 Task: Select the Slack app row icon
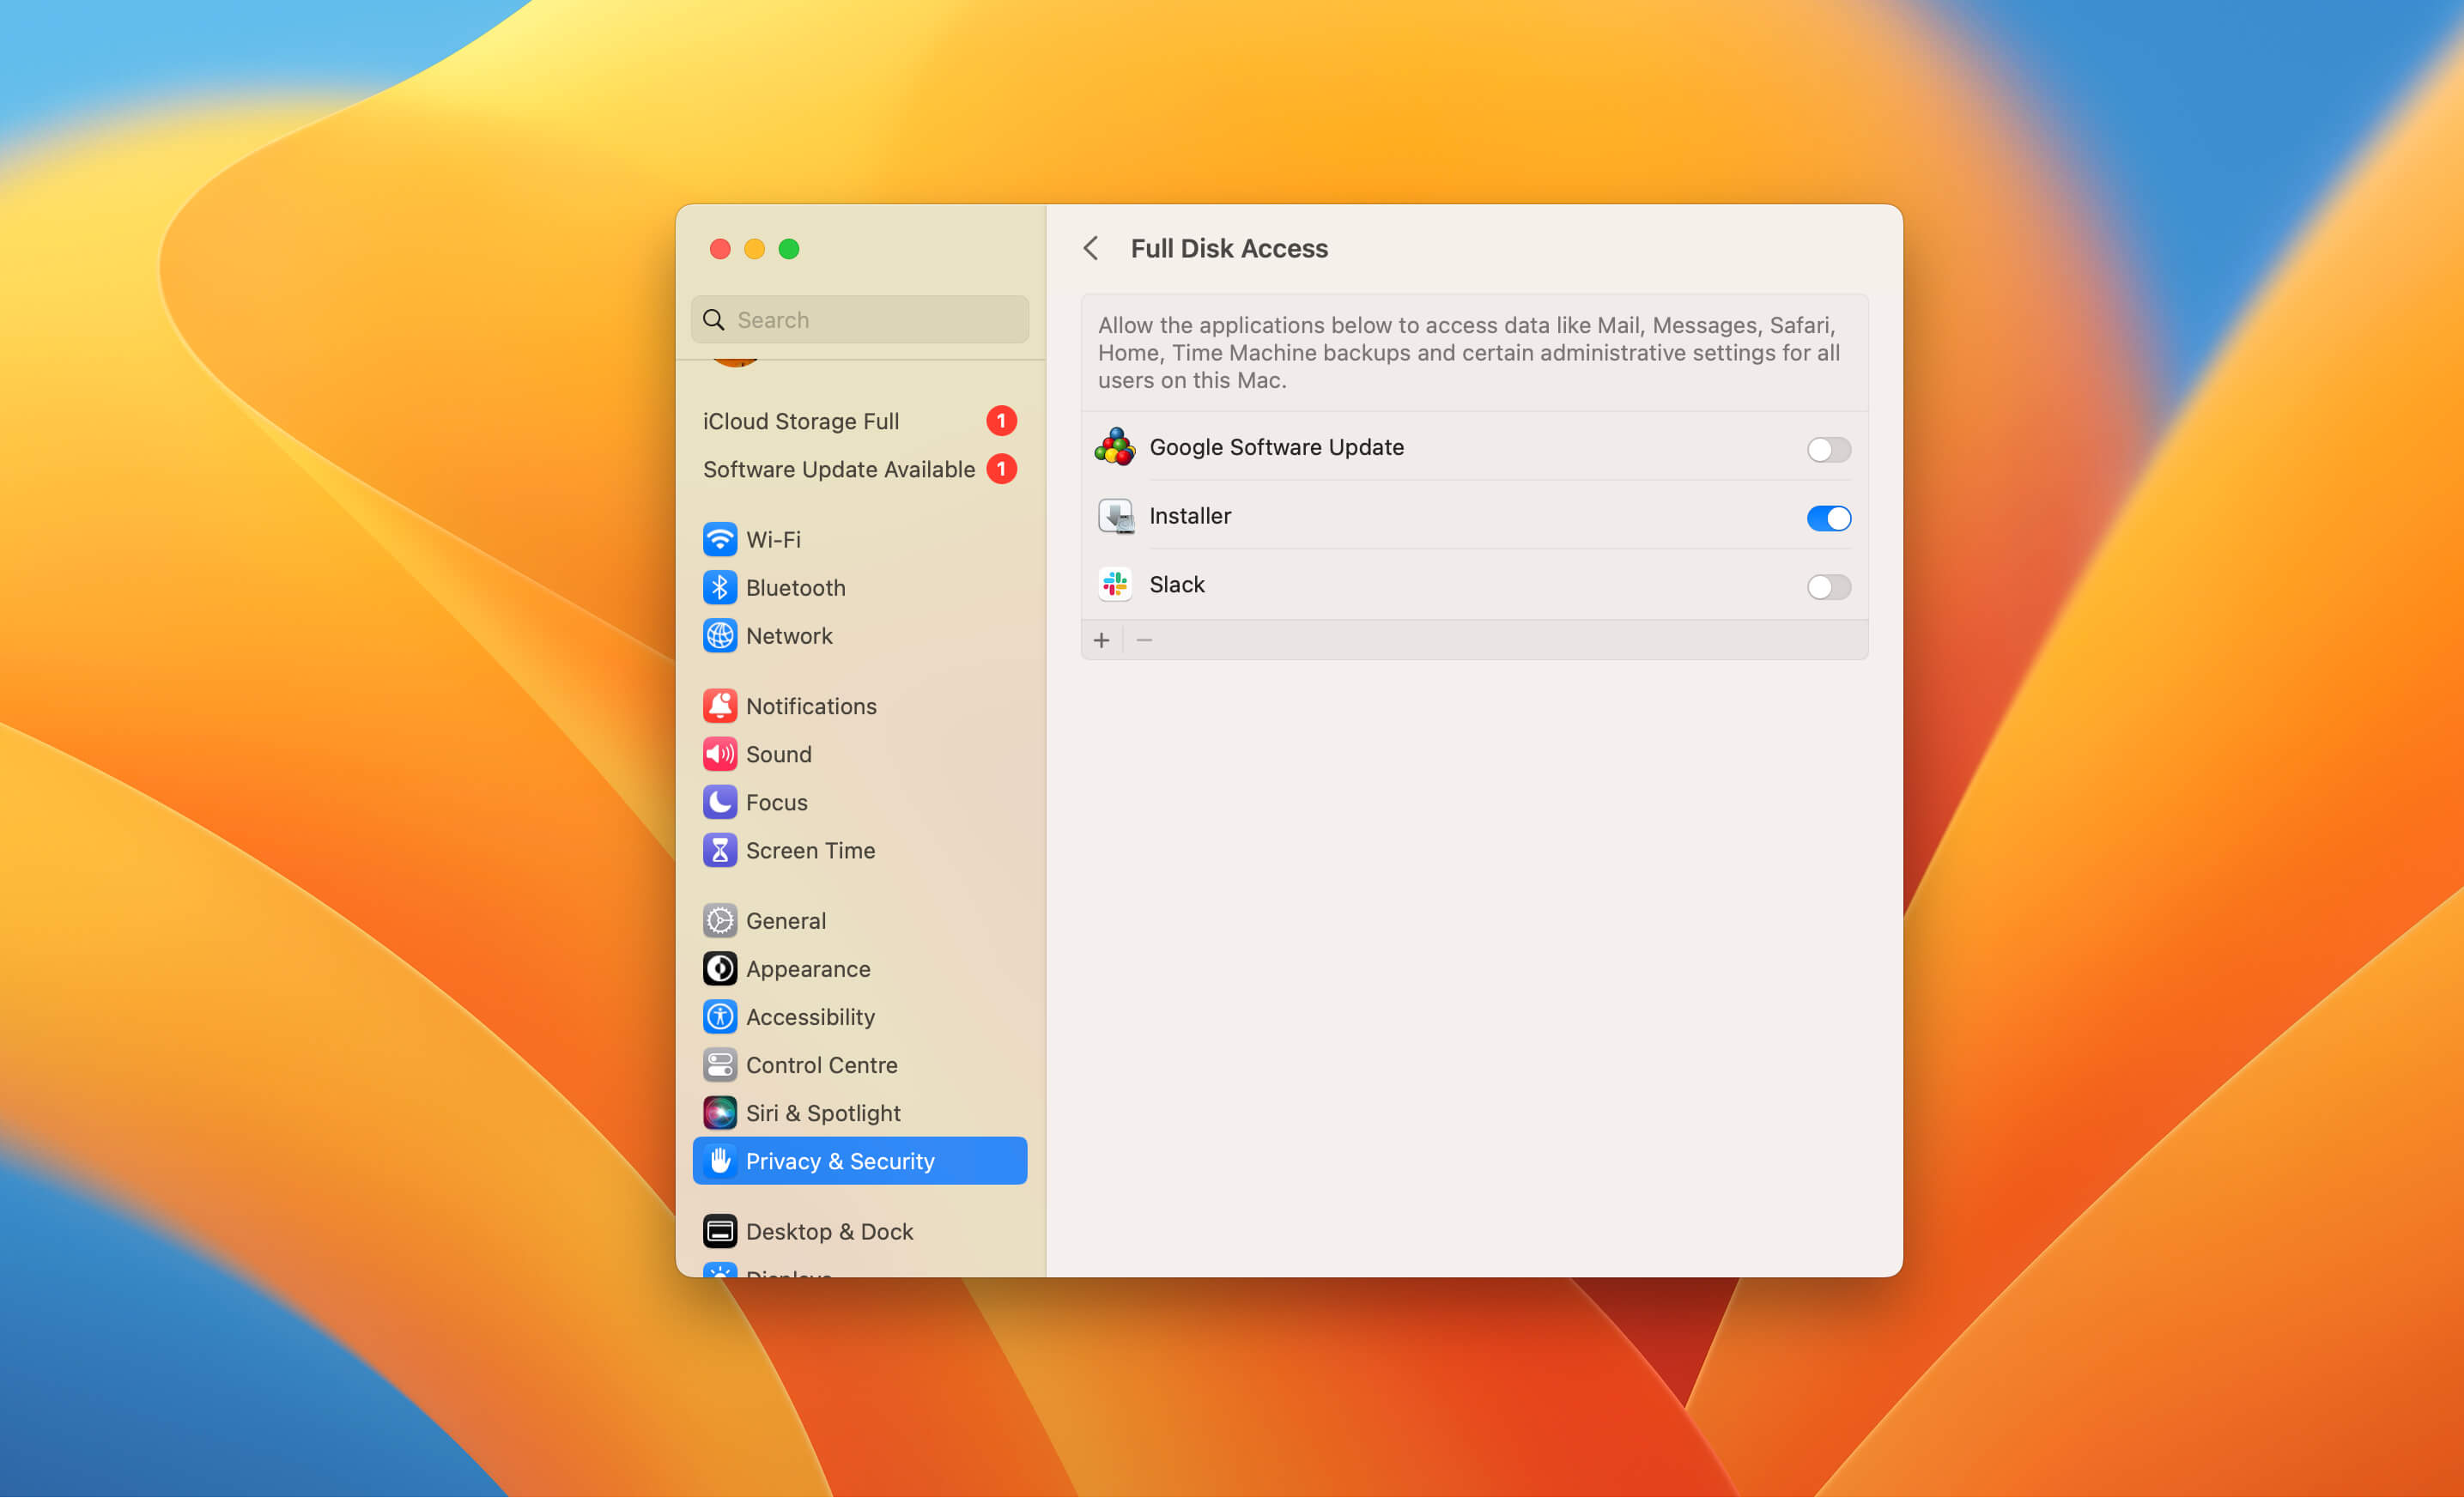point(1115,585)
